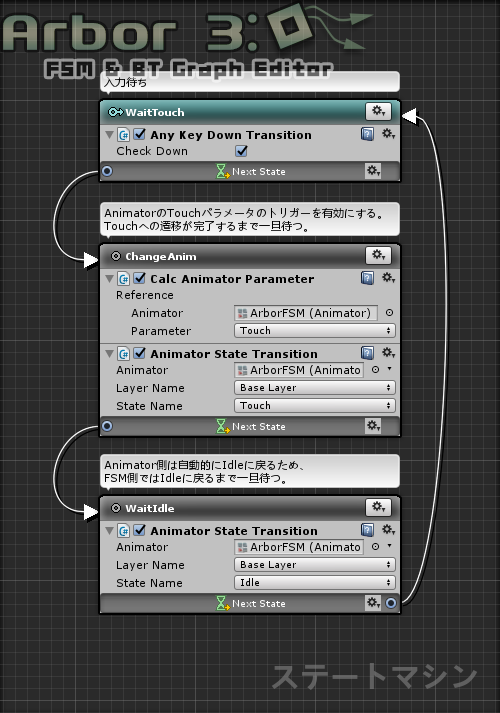Open State Name dropdown set to Touch
This screenshot has height=713, width=500.
coord(315,405)
